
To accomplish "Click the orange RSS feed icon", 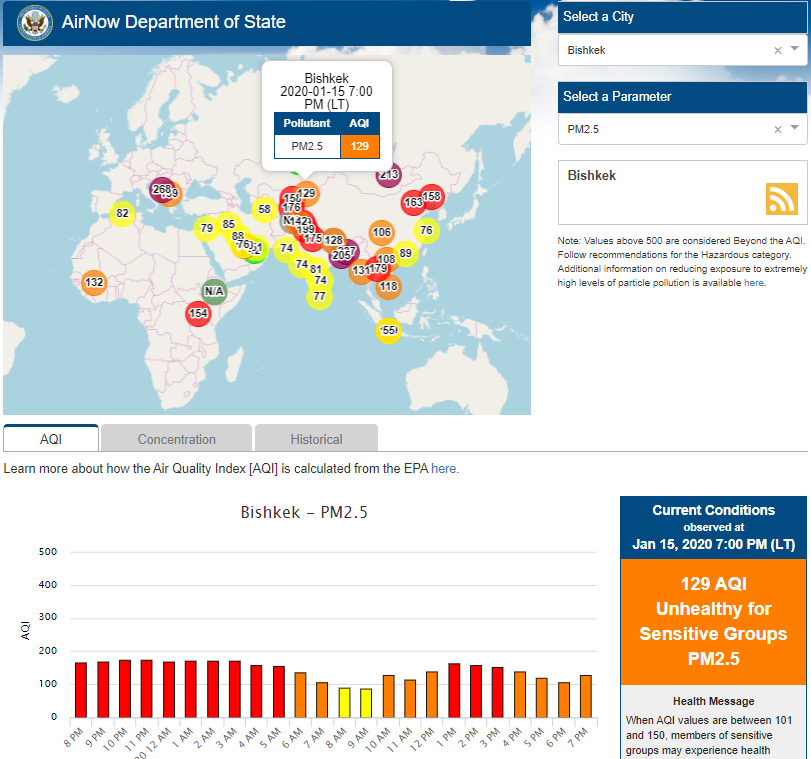I will click(781, 199).
